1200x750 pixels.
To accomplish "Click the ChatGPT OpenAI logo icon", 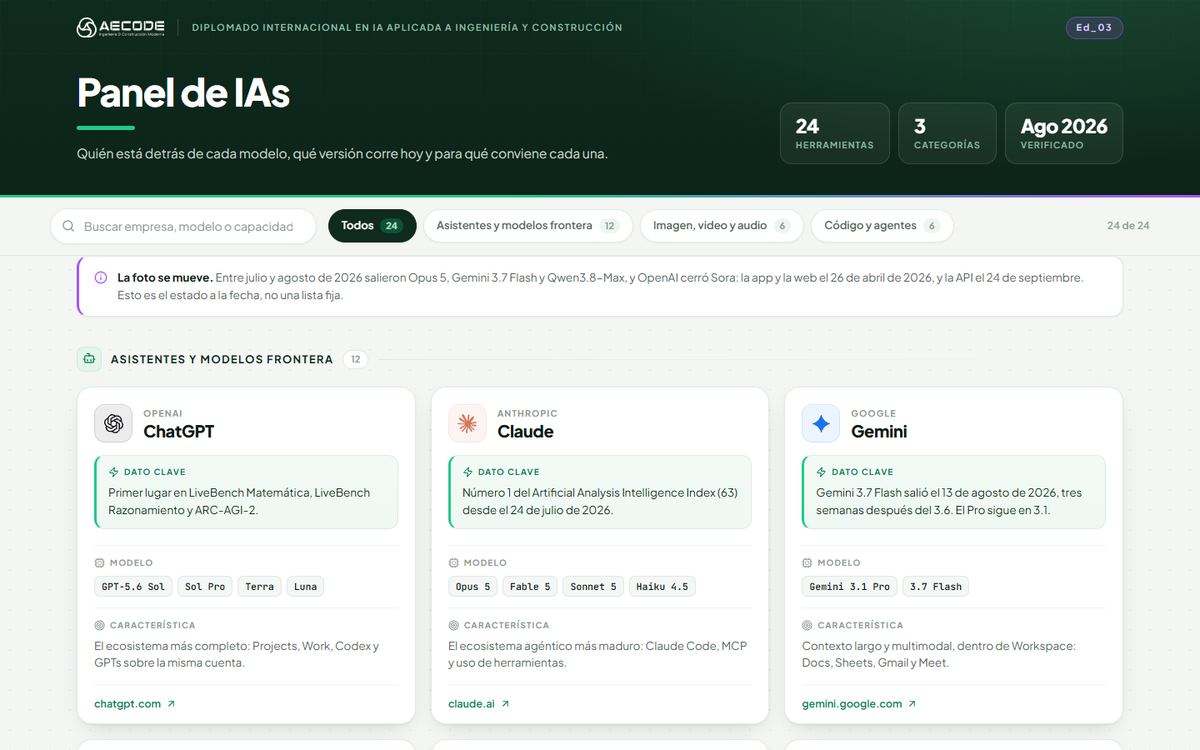I will point(113,423).
